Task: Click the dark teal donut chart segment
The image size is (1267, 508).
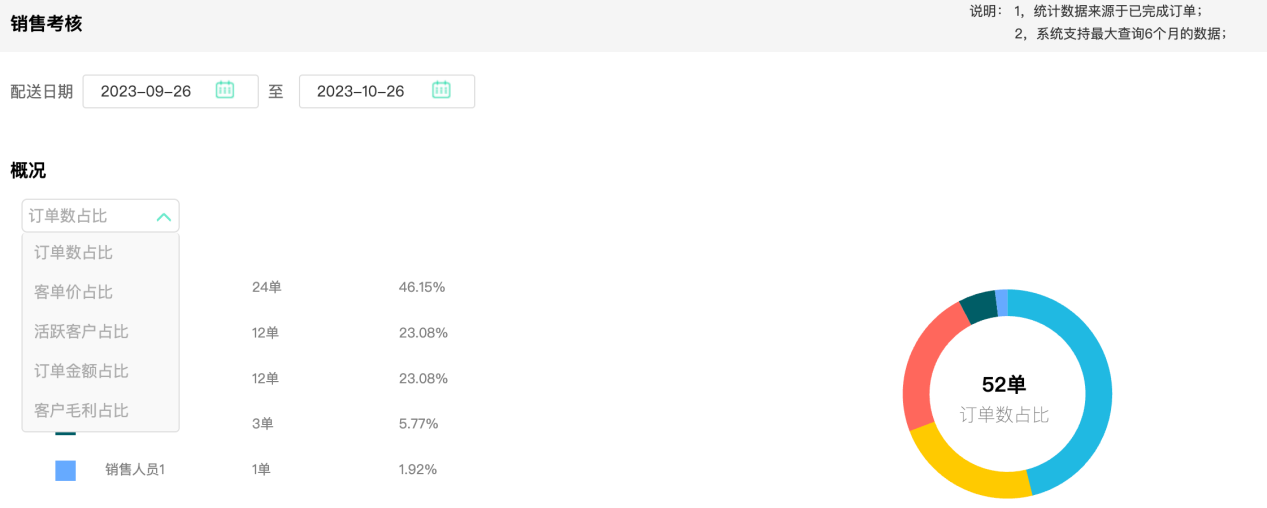Action: (x=978, y=307)
